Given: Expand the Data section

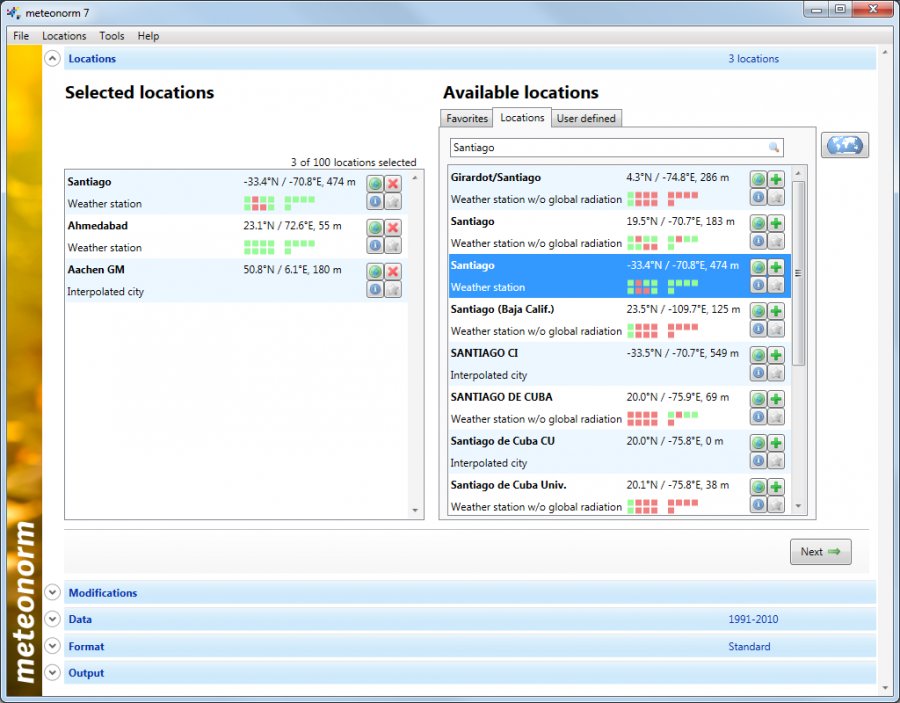Looking at the screenshot, I should [x=52, y=619].
